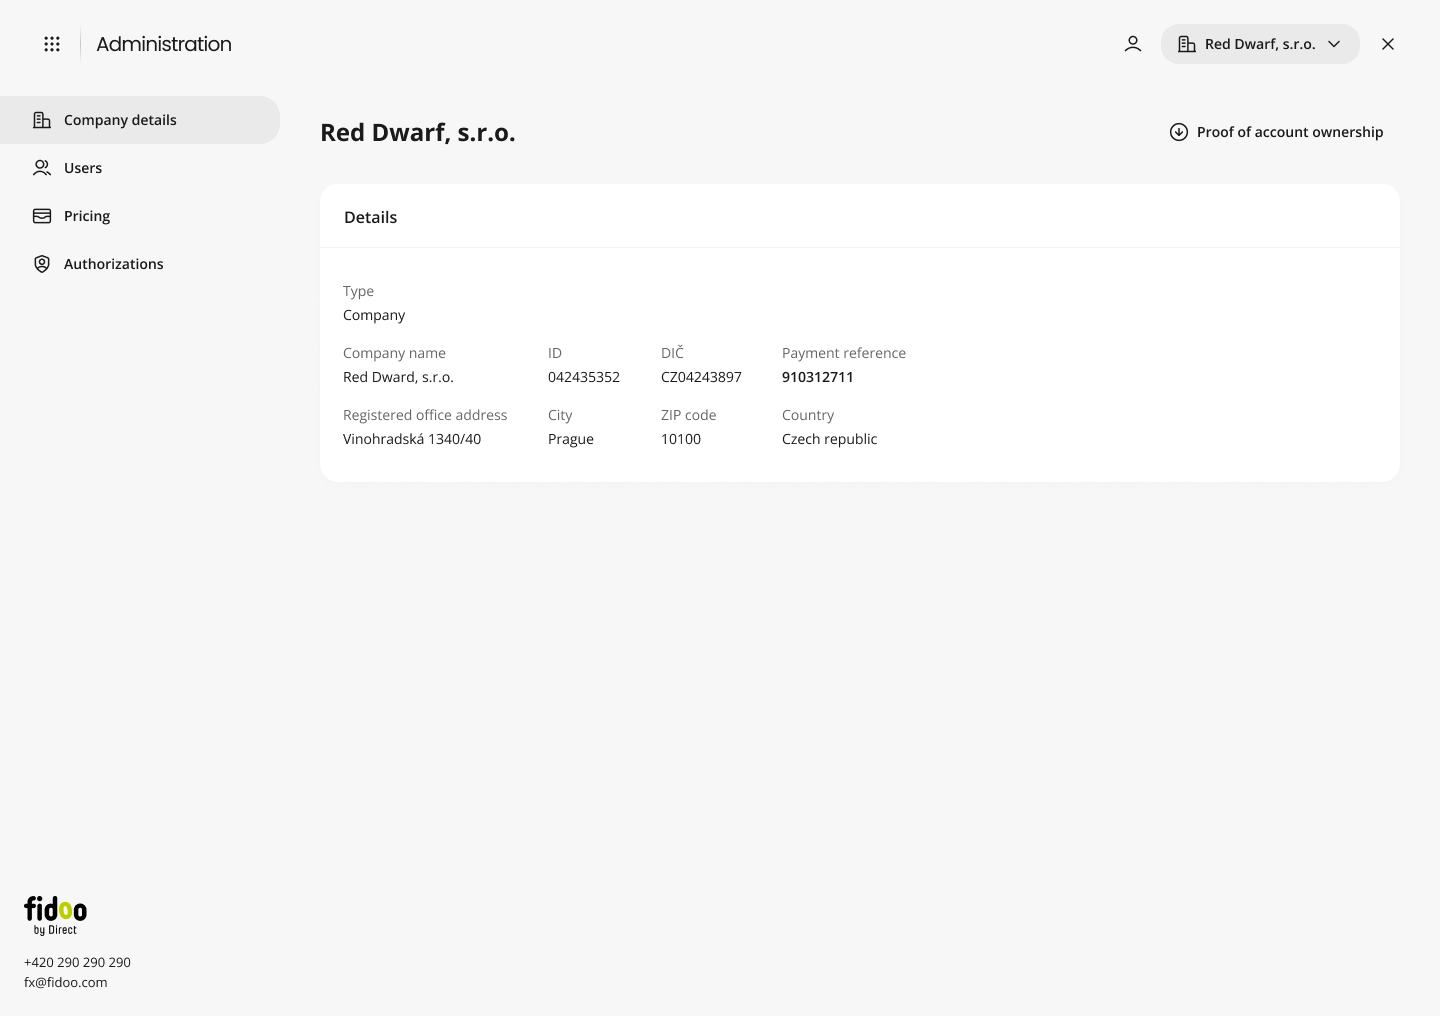Click the download icon for proof of ownership
The height and width of the screenshot is (1016, 1440).
coord(1179,132)
